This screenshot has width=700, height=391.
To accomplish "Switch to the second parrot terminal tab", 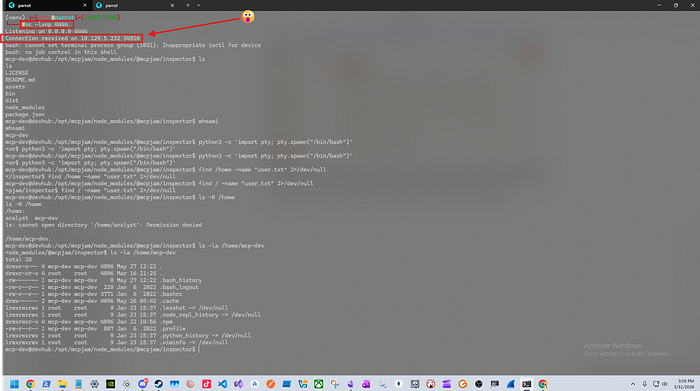I will (x=134, y=5).
